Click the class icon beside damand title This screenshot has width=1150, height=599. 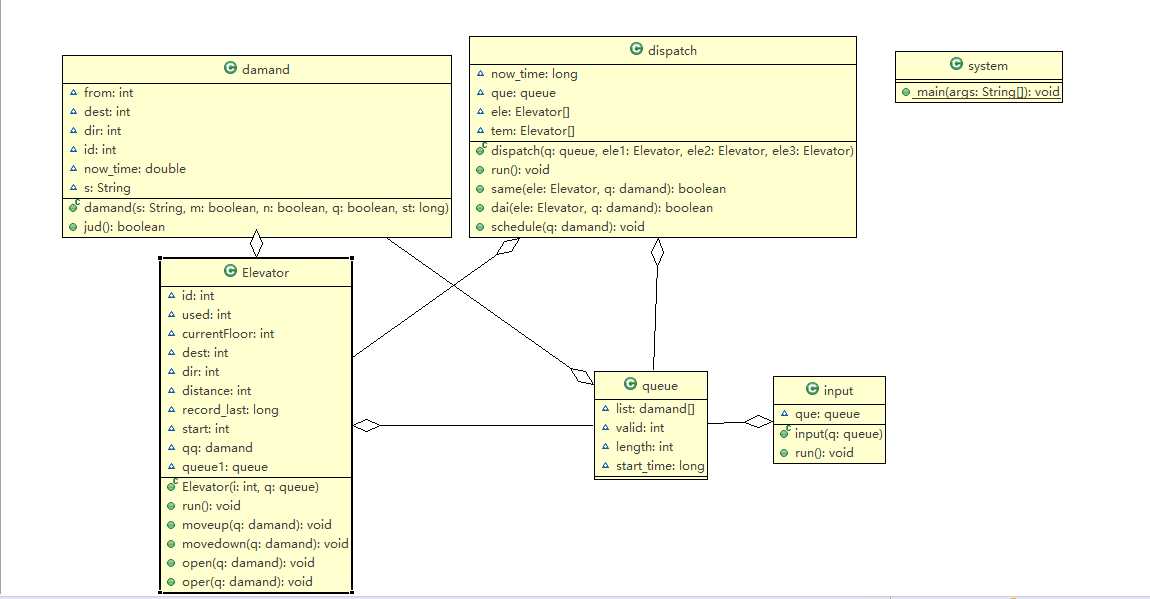pos(230,68)
